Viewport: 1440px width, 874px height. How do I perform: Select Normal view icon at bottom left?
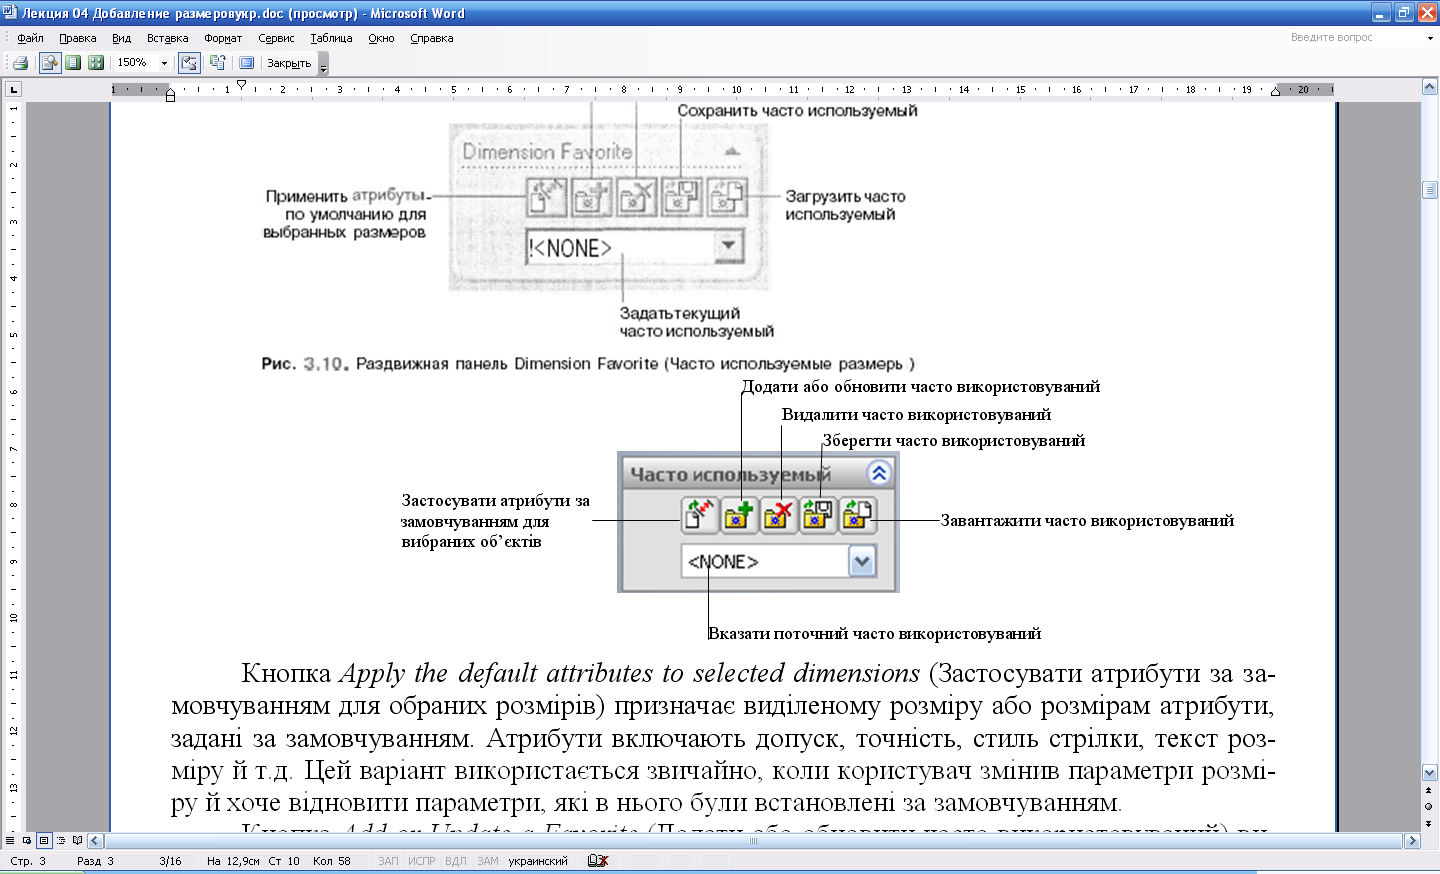point(10,841)
